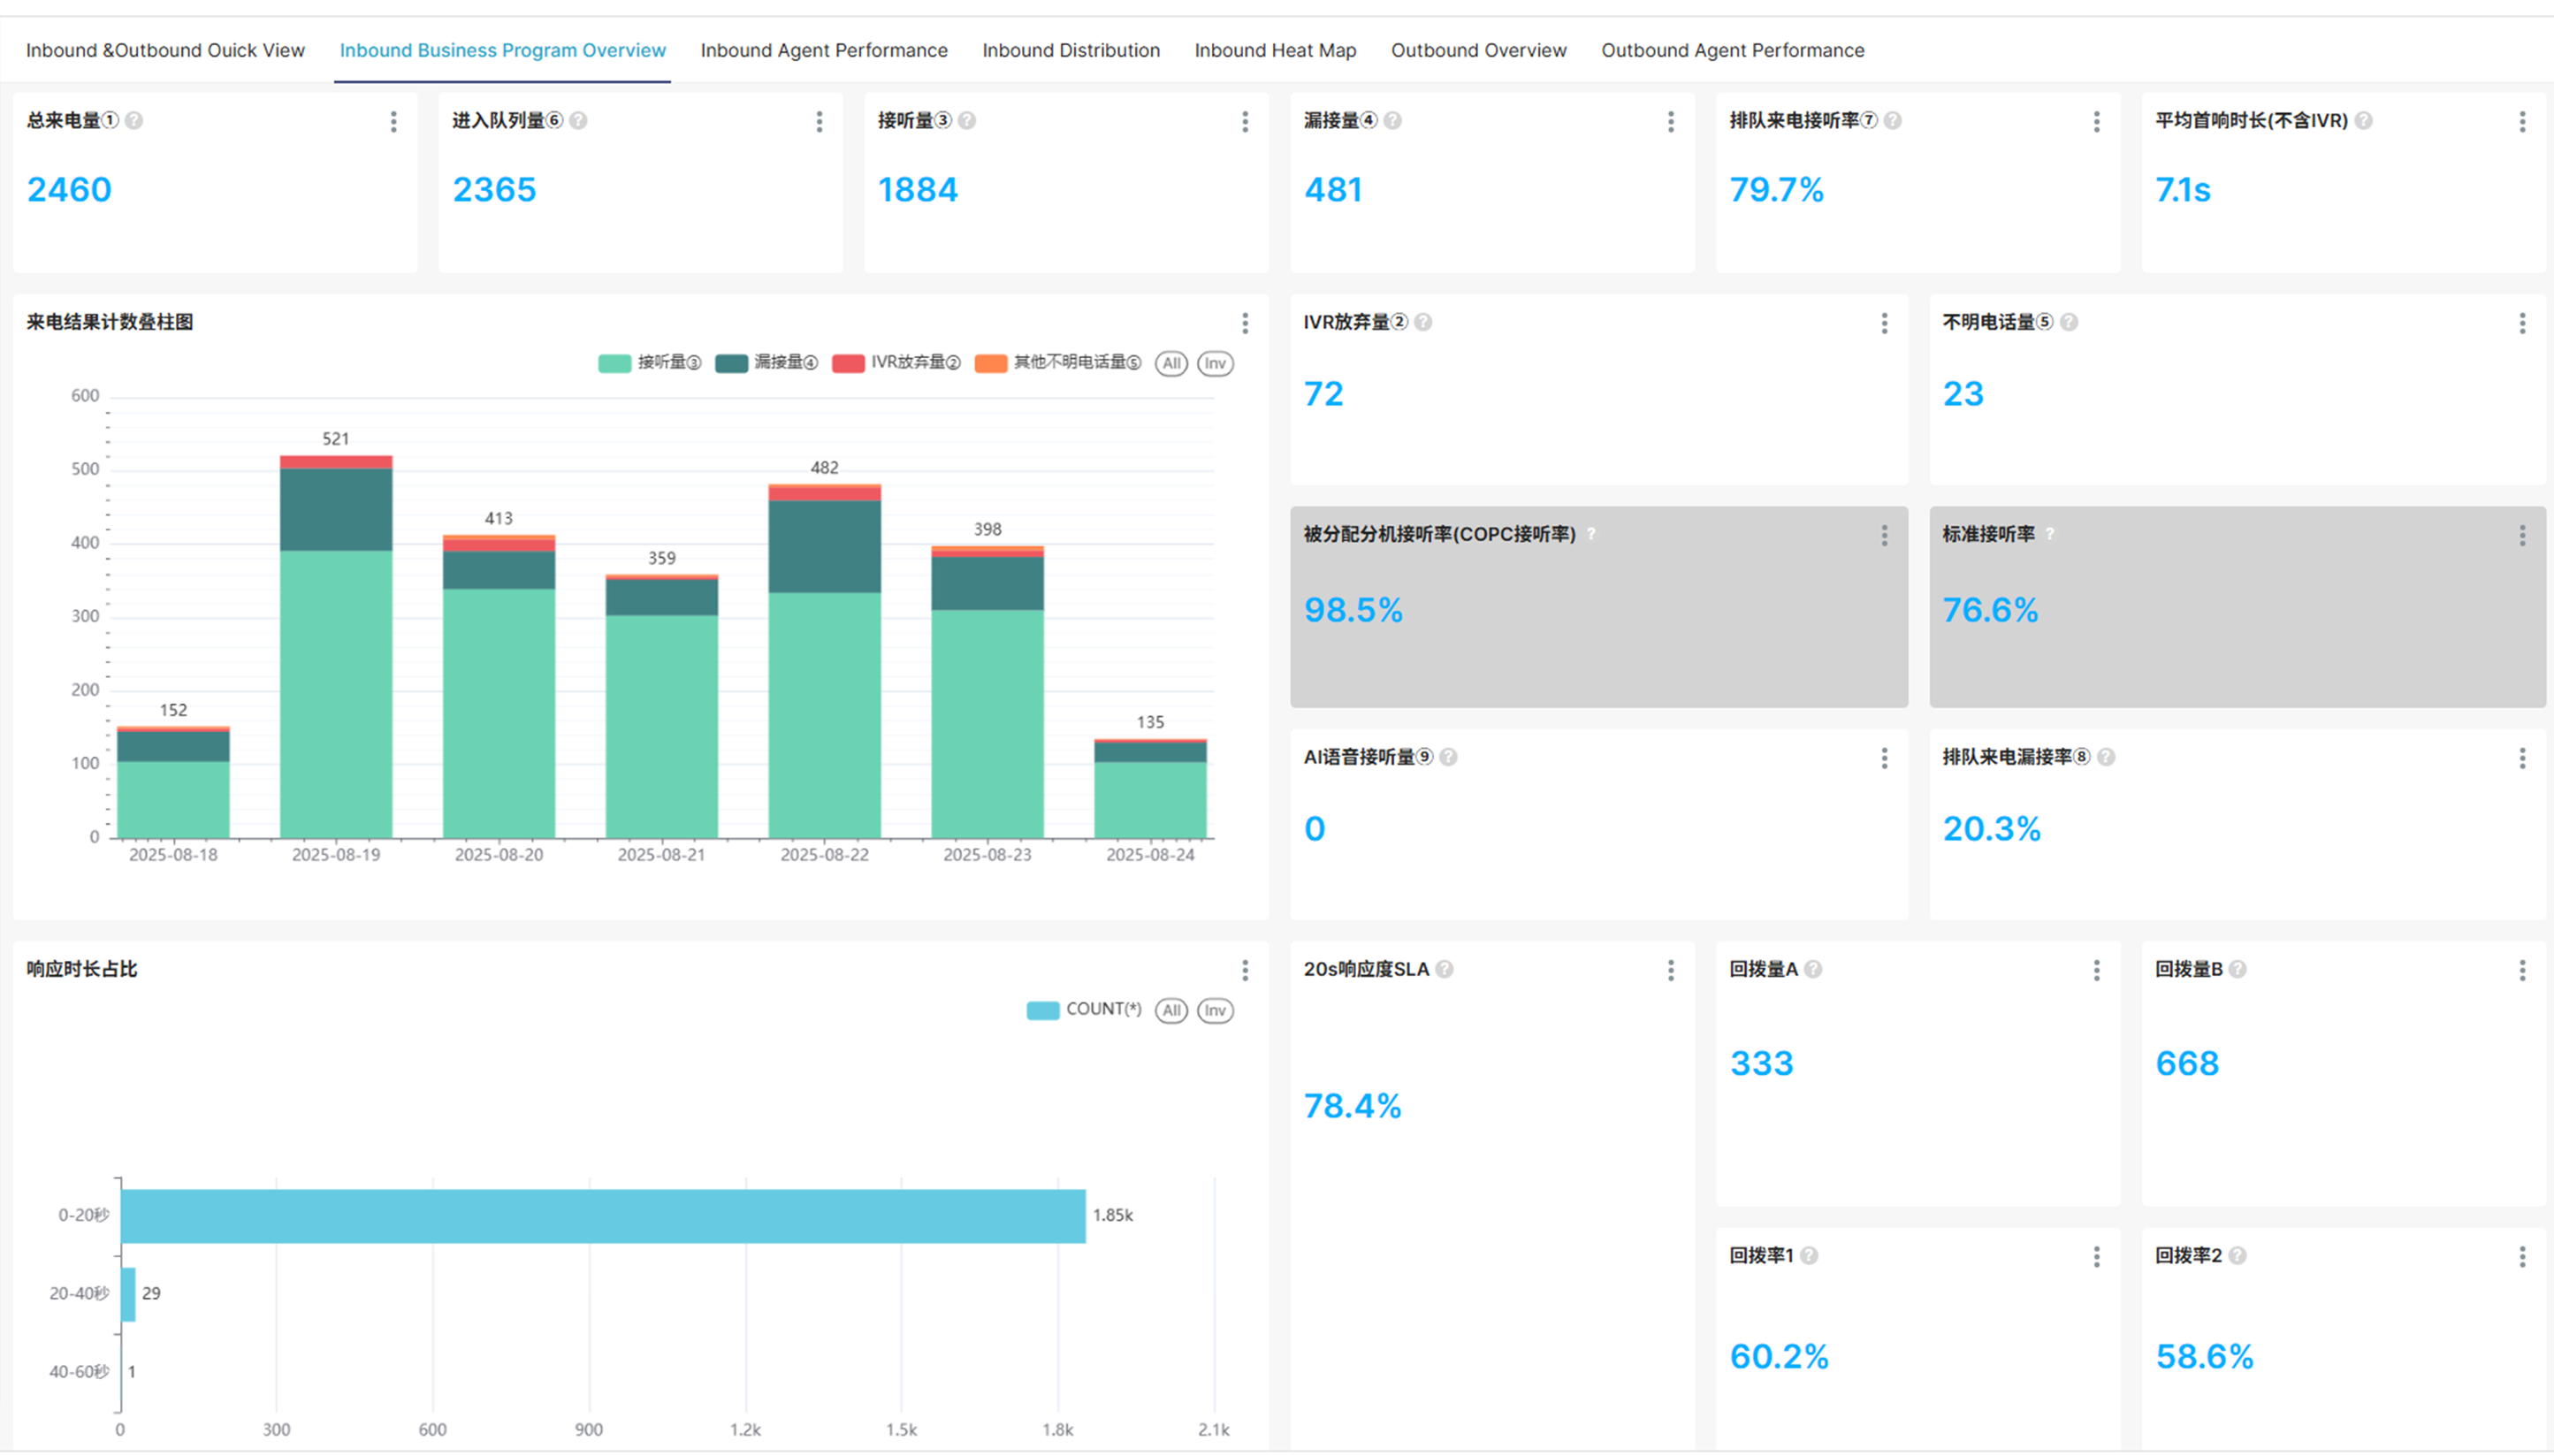
Task: Toggle the 接听量③ legend series
Action: pos(650,362)
